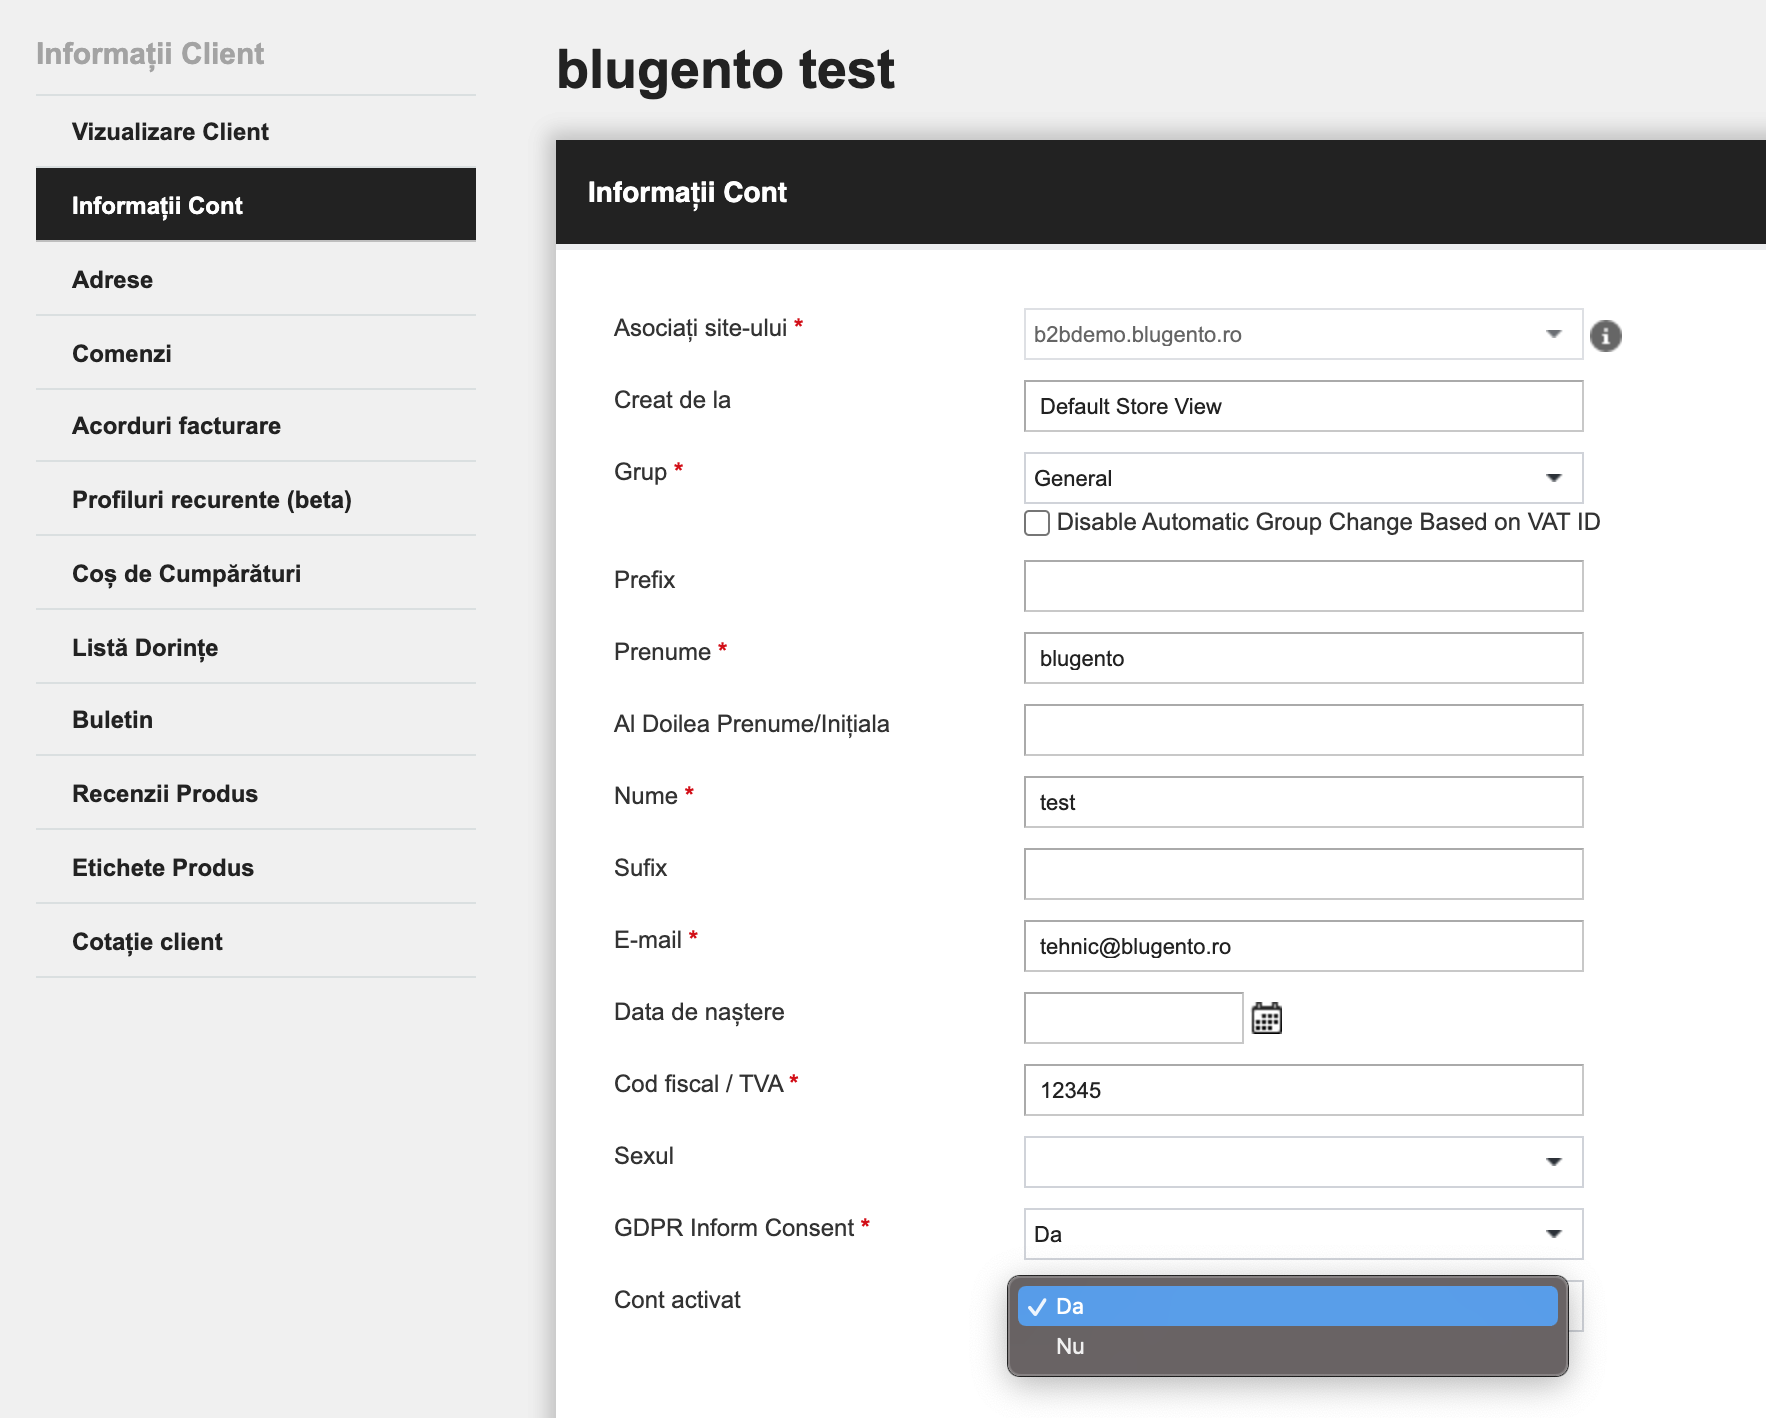Image resolution: width=1766 pixels, height=1418 pixels.
Task: Click the GDPR Inform Consent label
Action: point(734,1228)
